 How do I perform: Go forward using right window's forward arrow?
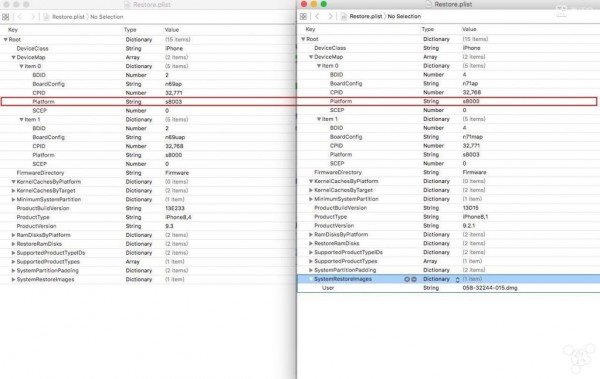[x=330, y=16]
